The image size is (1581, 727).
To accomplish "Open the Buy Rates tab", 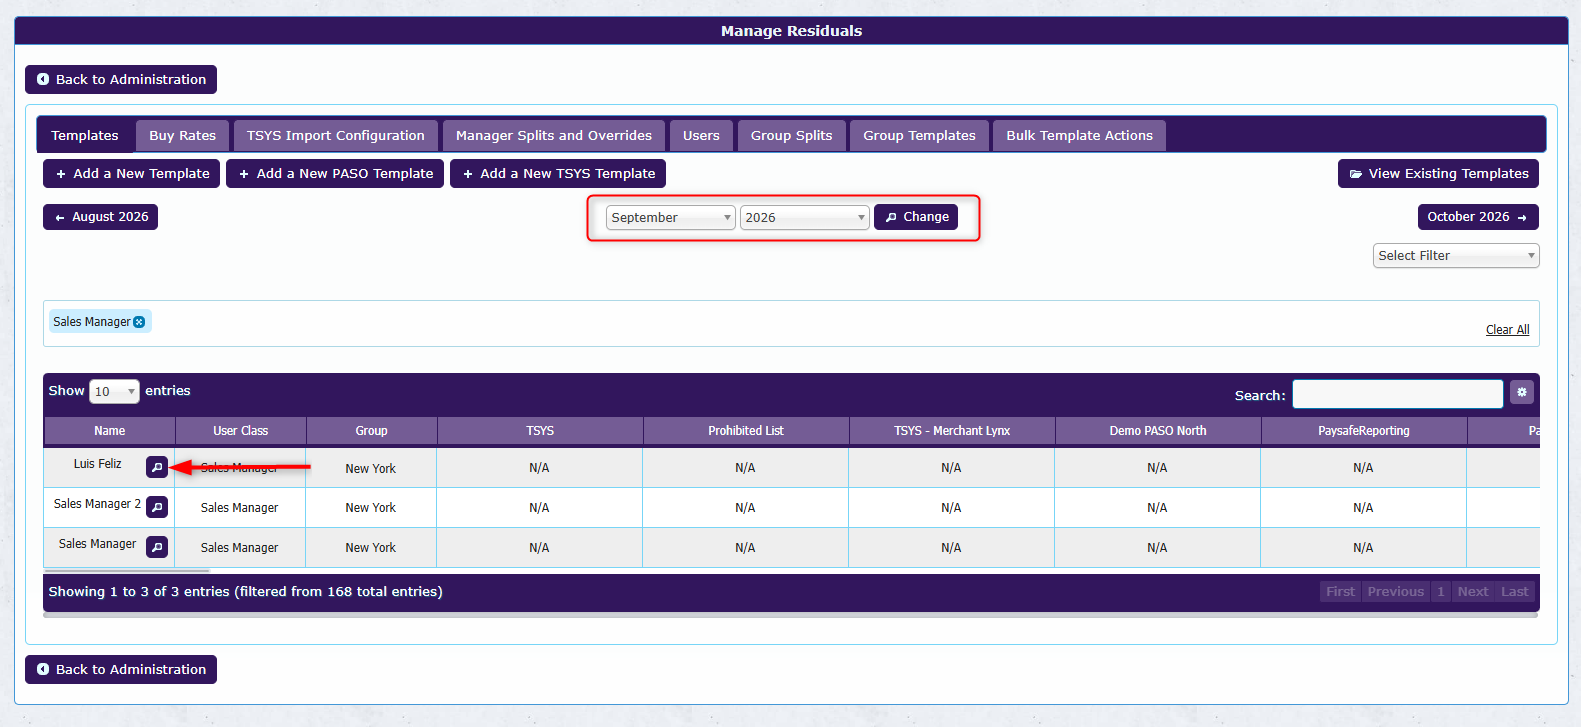I will [183, 135].
